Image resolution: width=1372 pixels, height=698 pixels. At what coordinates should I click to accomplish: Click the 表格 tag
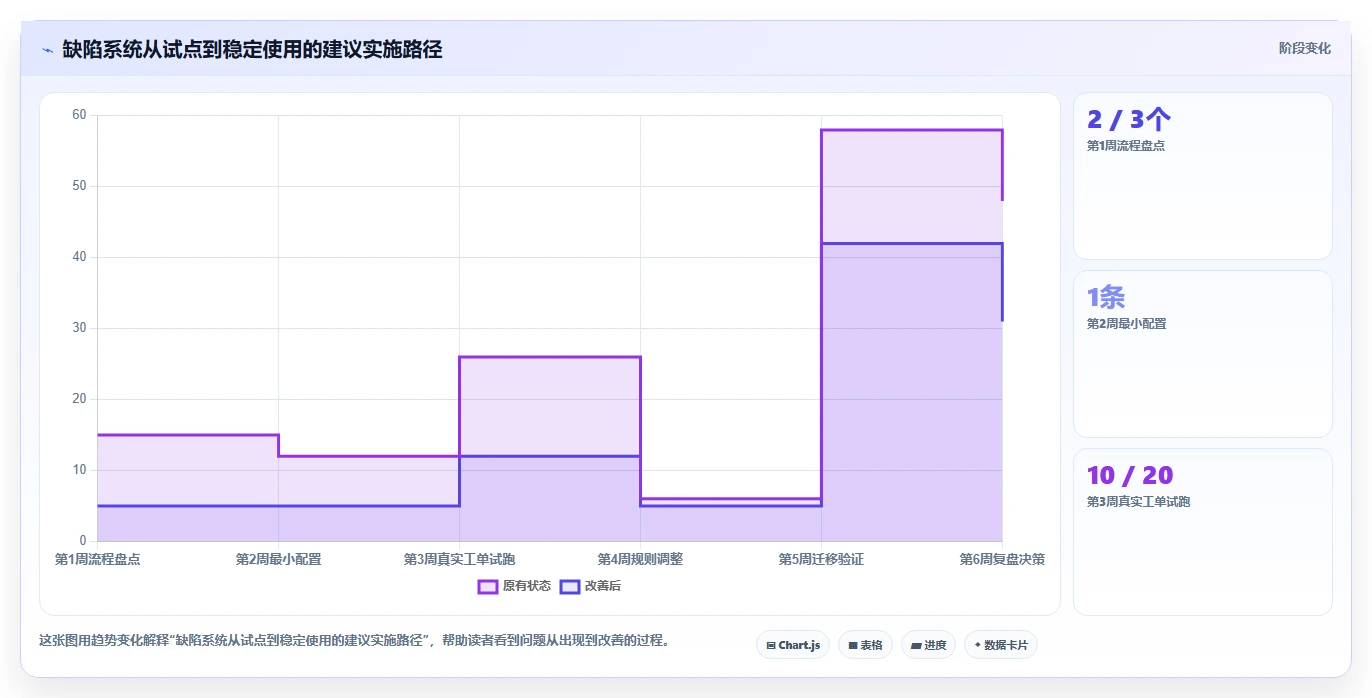[x=865, y=645]
